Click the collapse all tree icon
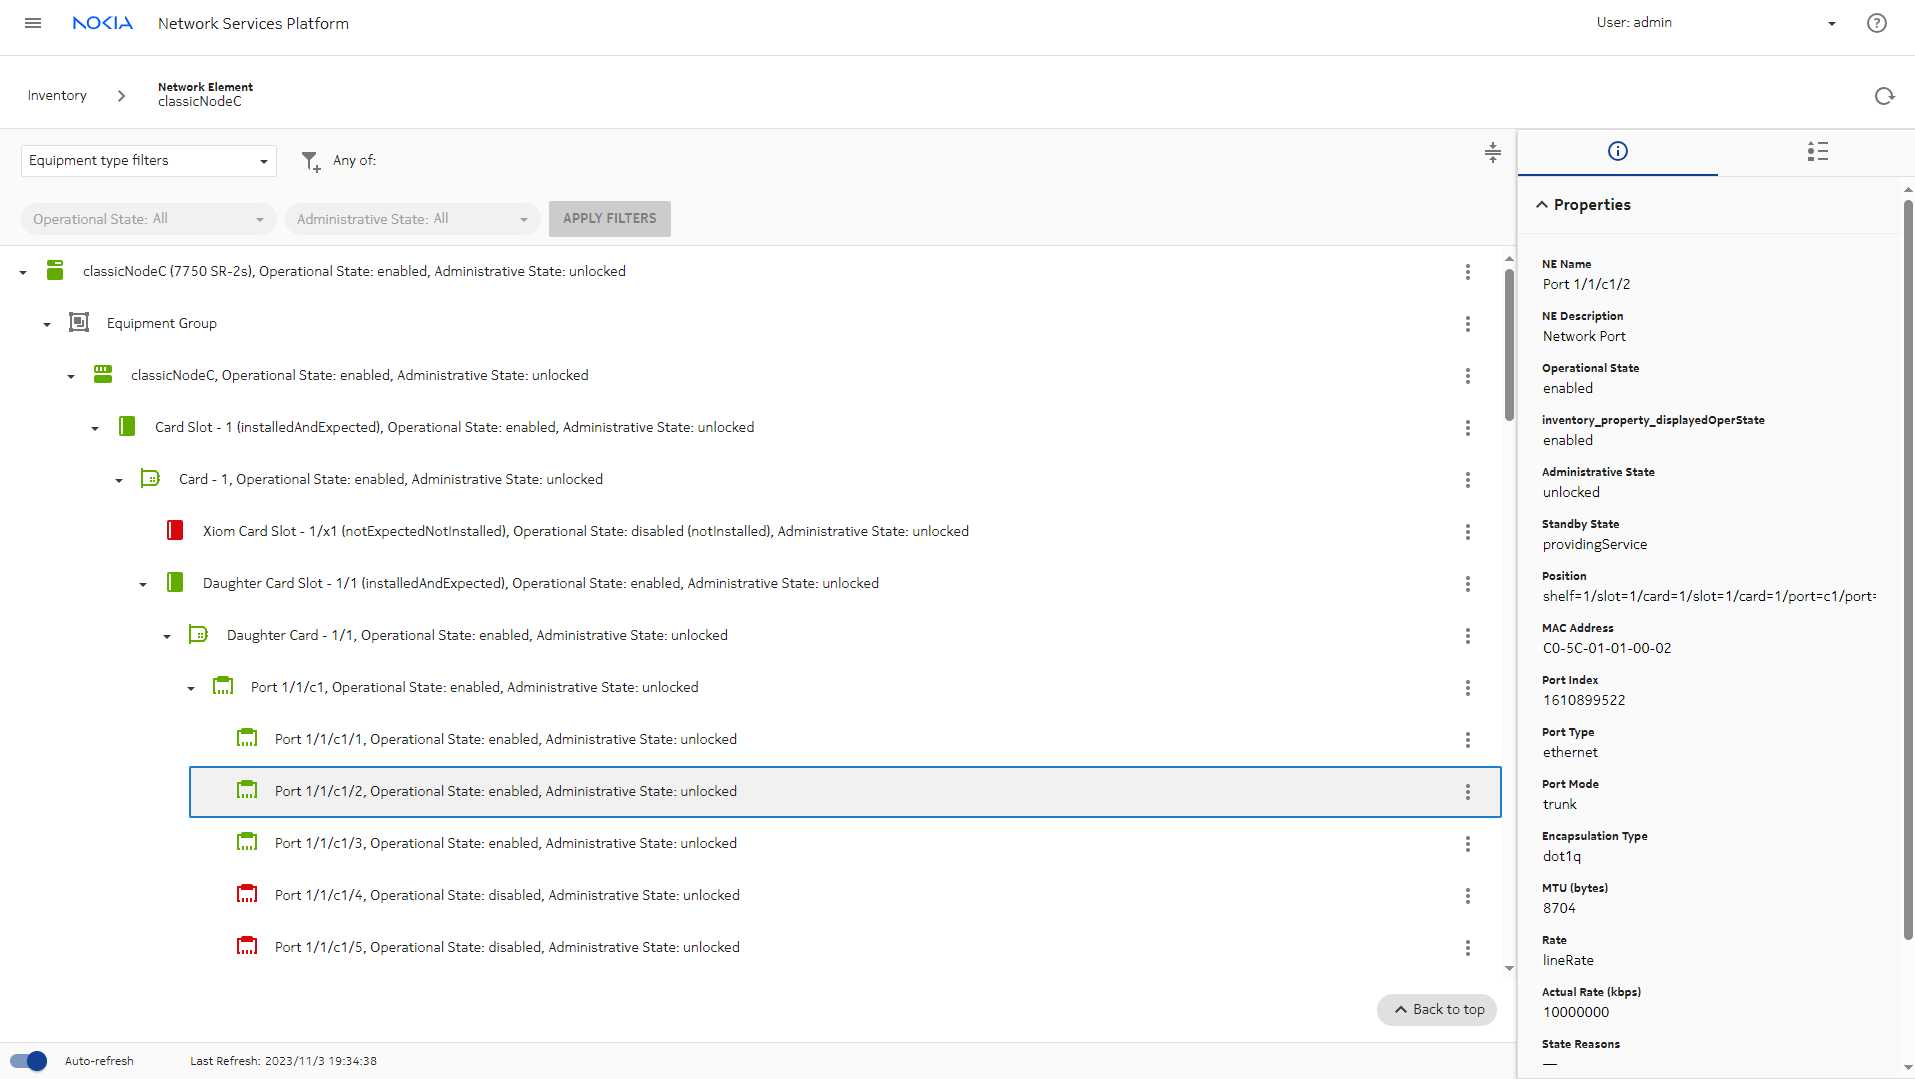 pos(1492,153)
